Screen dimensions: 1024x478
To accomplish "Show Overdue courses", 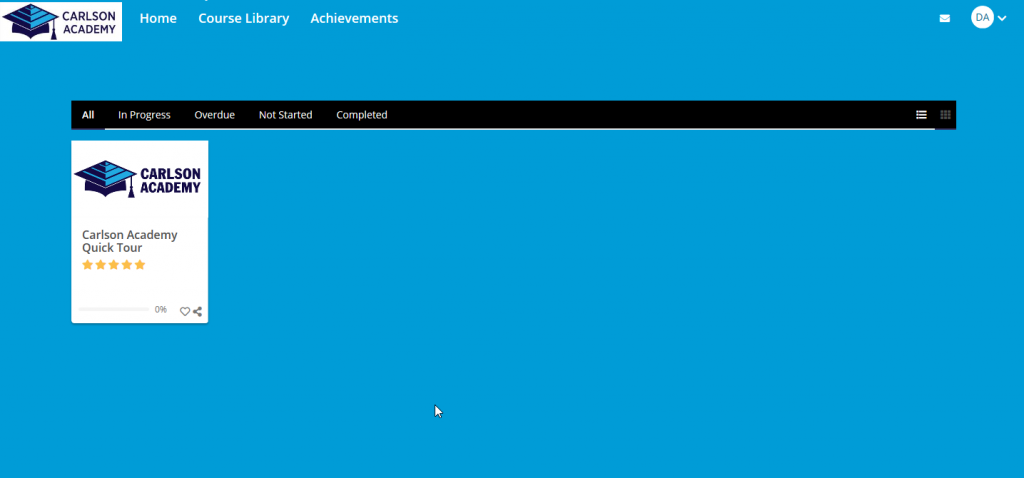I will coord(214,115).
